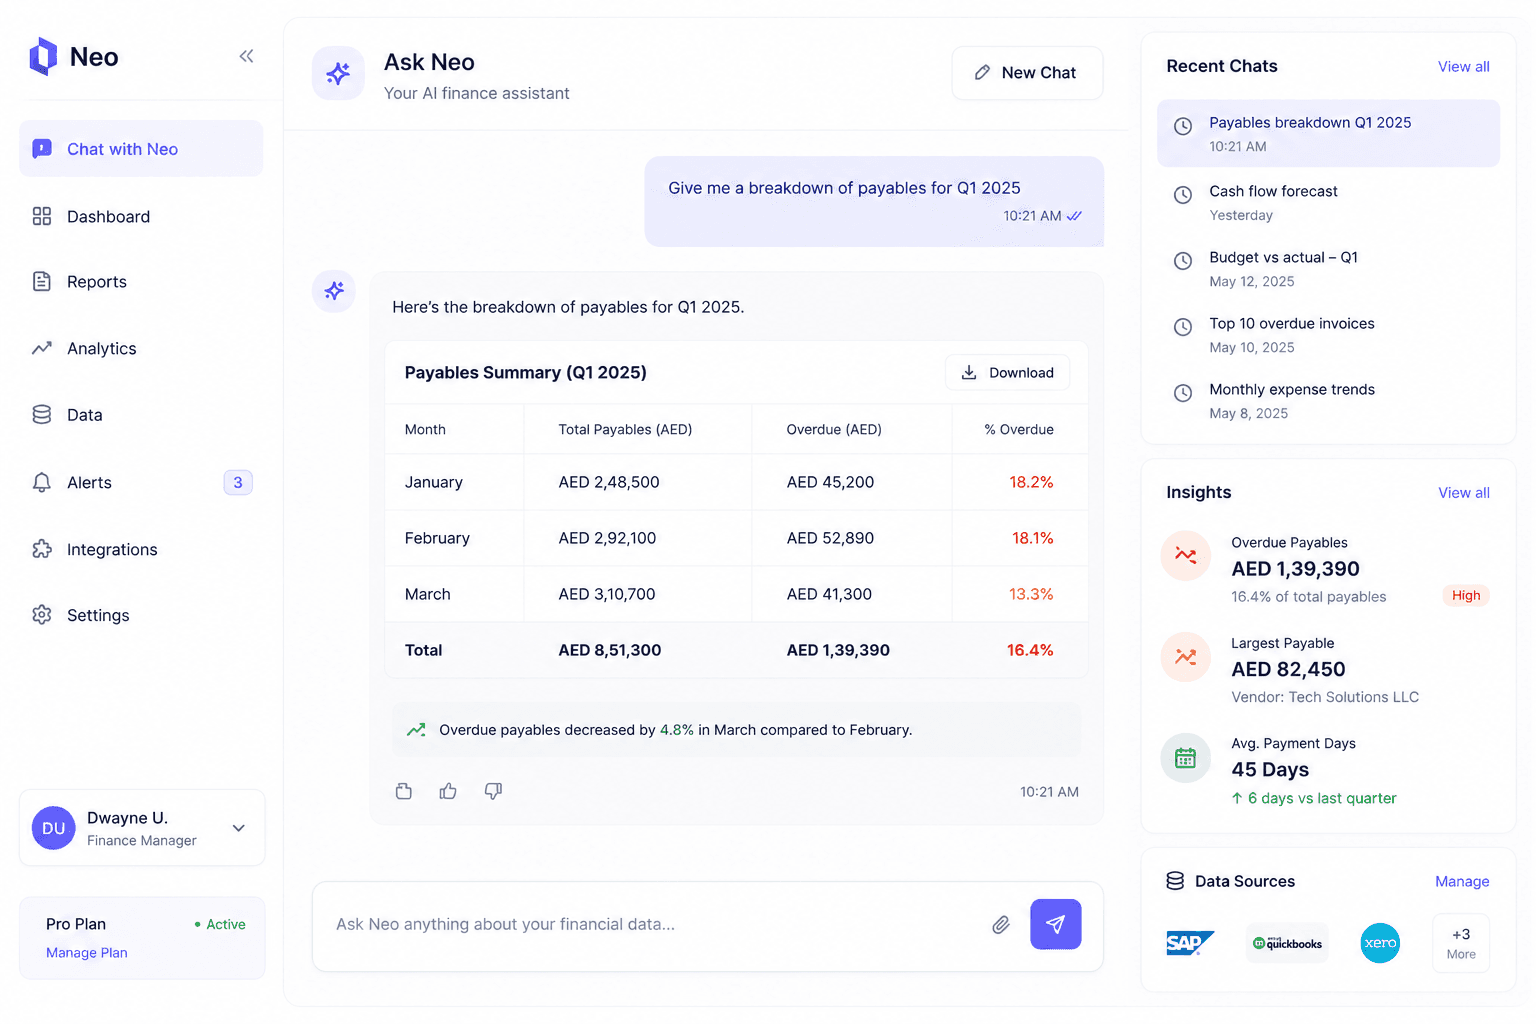Start a New Chat
The width and height of the screenshot is (1536, 1024).
tap(1027, 73)
